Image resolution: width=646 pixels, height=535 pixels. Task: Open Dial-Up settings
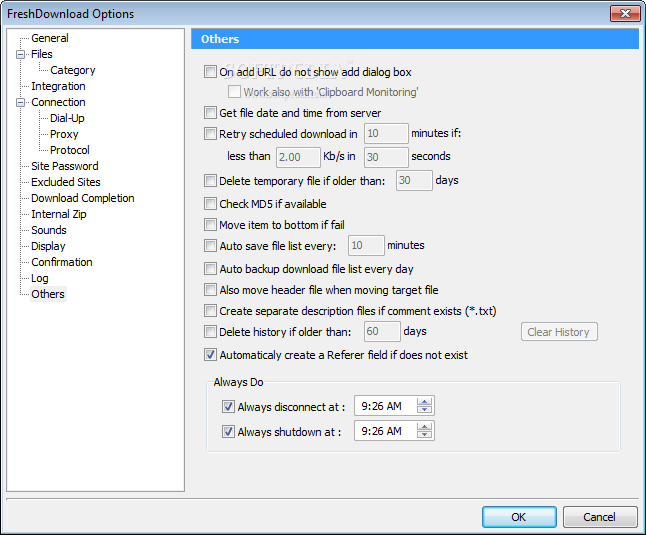[67, 119]
